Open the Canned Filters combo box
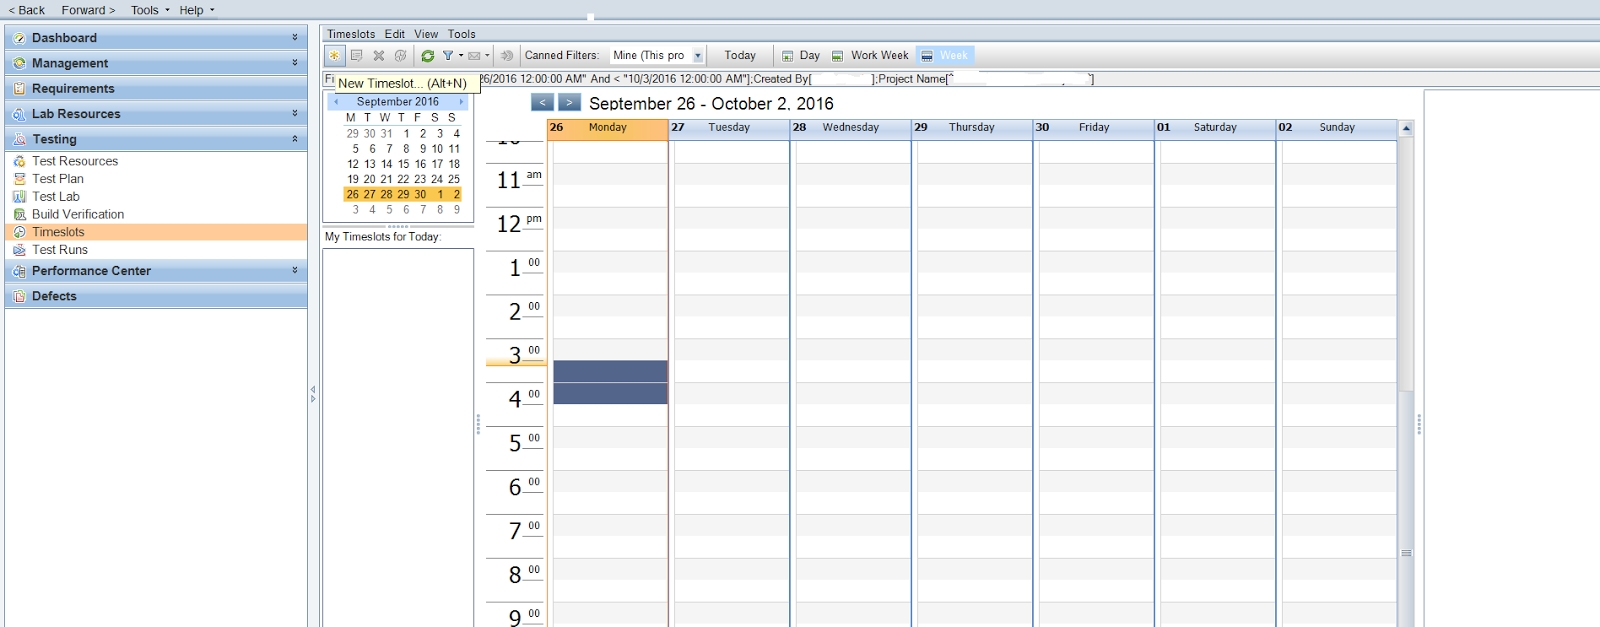The image size is (1600, 627). (x=657, y=56)
